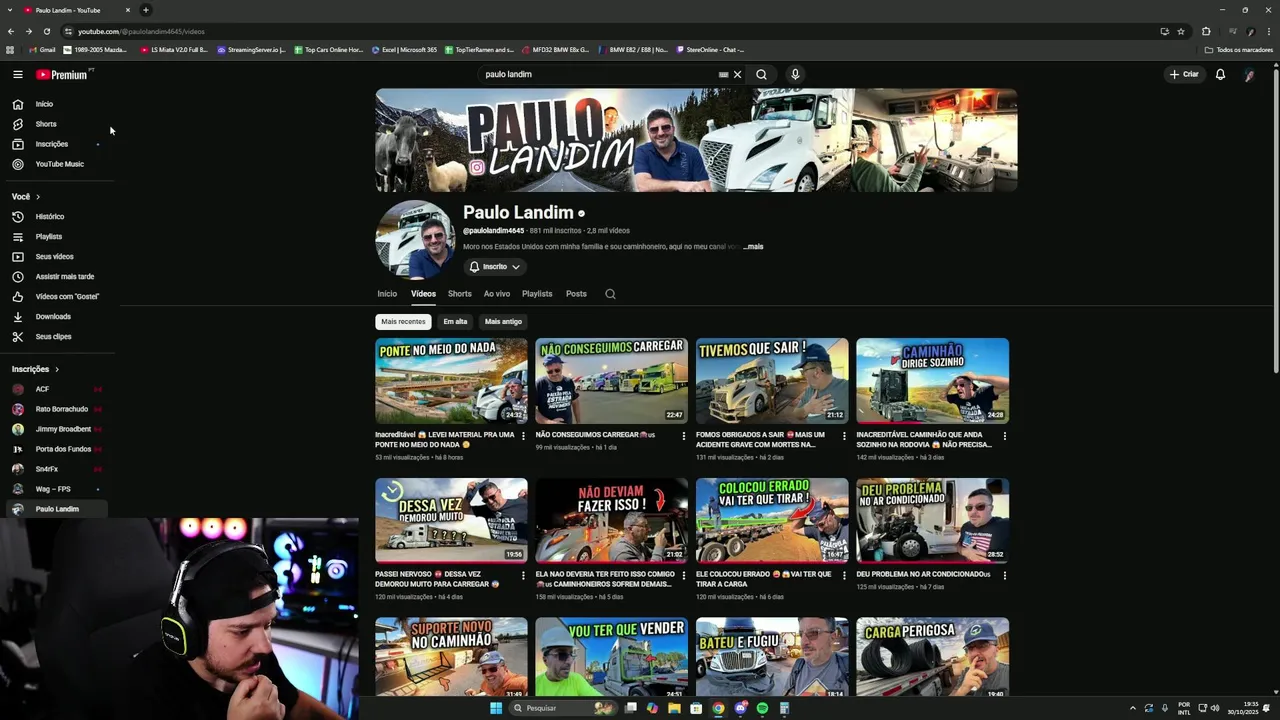Switch to Ao vivo tab
The width and height of the screenshot is (1280, 720).
tap(497, 294)
